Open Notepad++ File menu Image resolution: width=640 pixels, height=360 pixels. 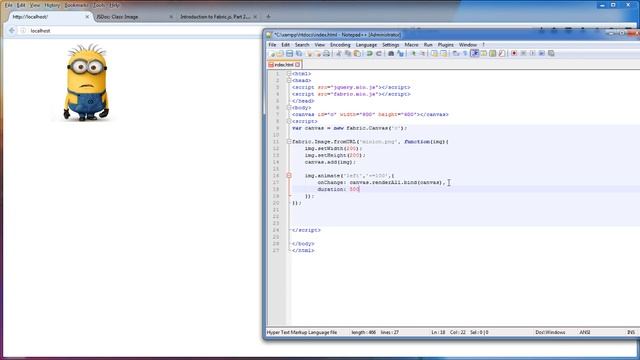pos(272,44)
